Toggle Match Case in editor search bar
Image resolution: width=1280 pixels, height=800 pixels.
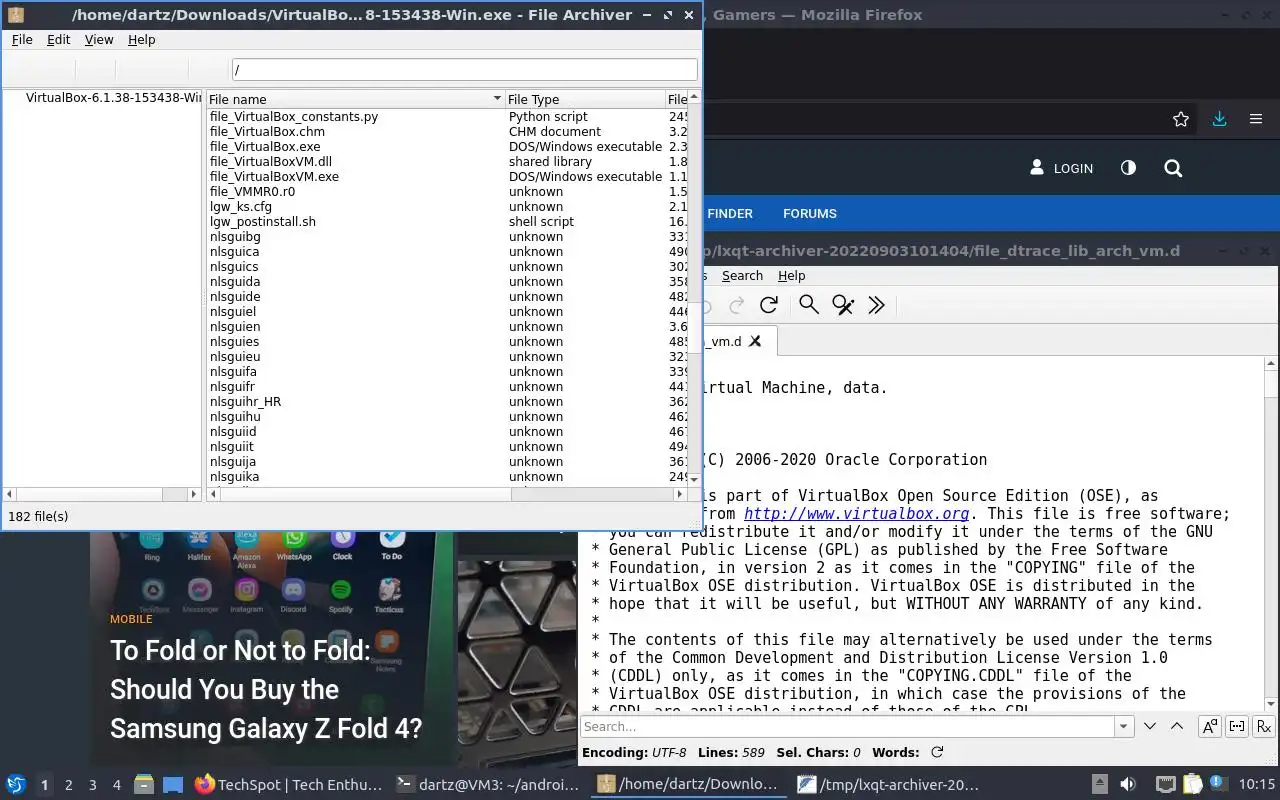(1209, 727)
